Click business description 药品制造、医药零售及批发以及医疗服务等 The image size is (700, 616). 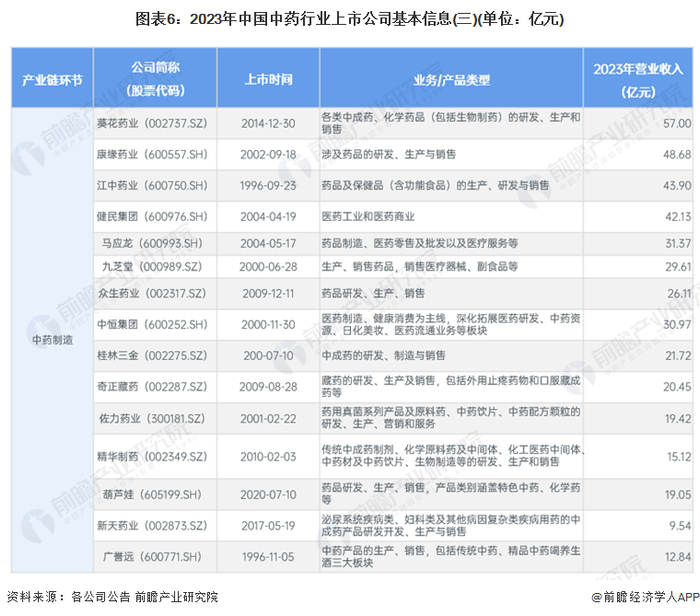pyautogui.click(x=420, y=243)
